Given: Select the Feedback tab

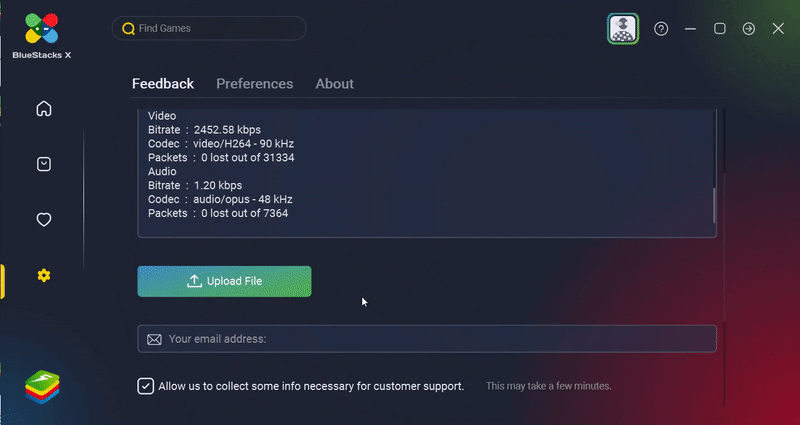Looking at the screenshot, I should [x=163, y=84].
